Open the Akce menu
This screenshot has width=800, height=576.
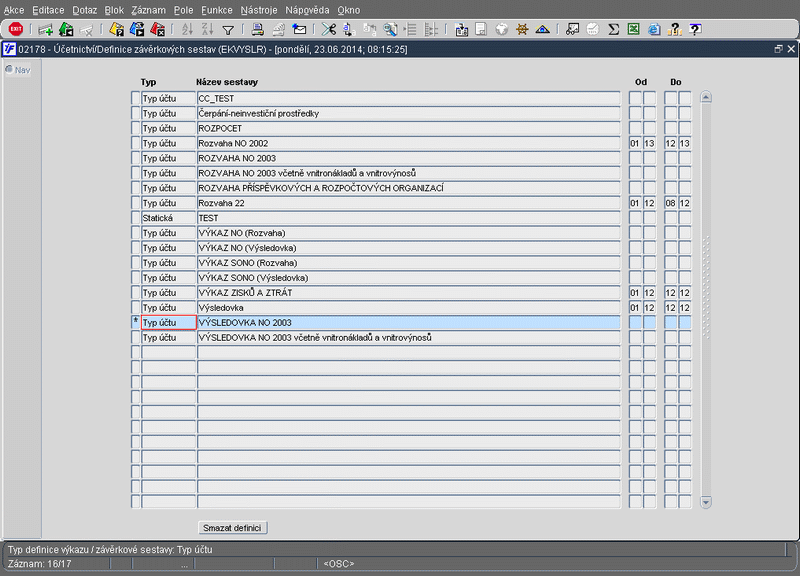14,10
